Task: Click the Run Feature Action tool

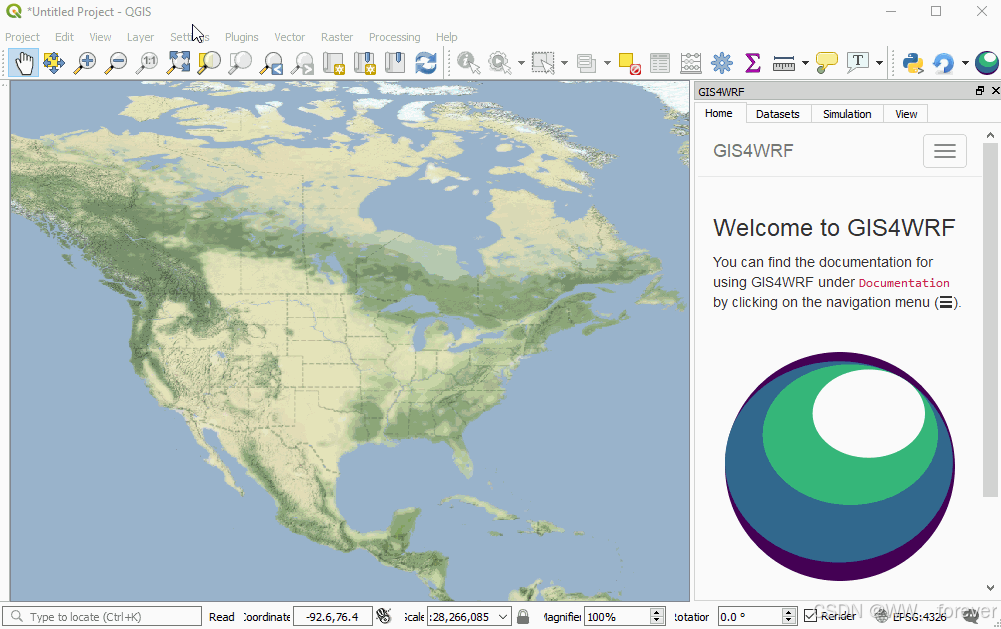Action: [x=499, y=63]
